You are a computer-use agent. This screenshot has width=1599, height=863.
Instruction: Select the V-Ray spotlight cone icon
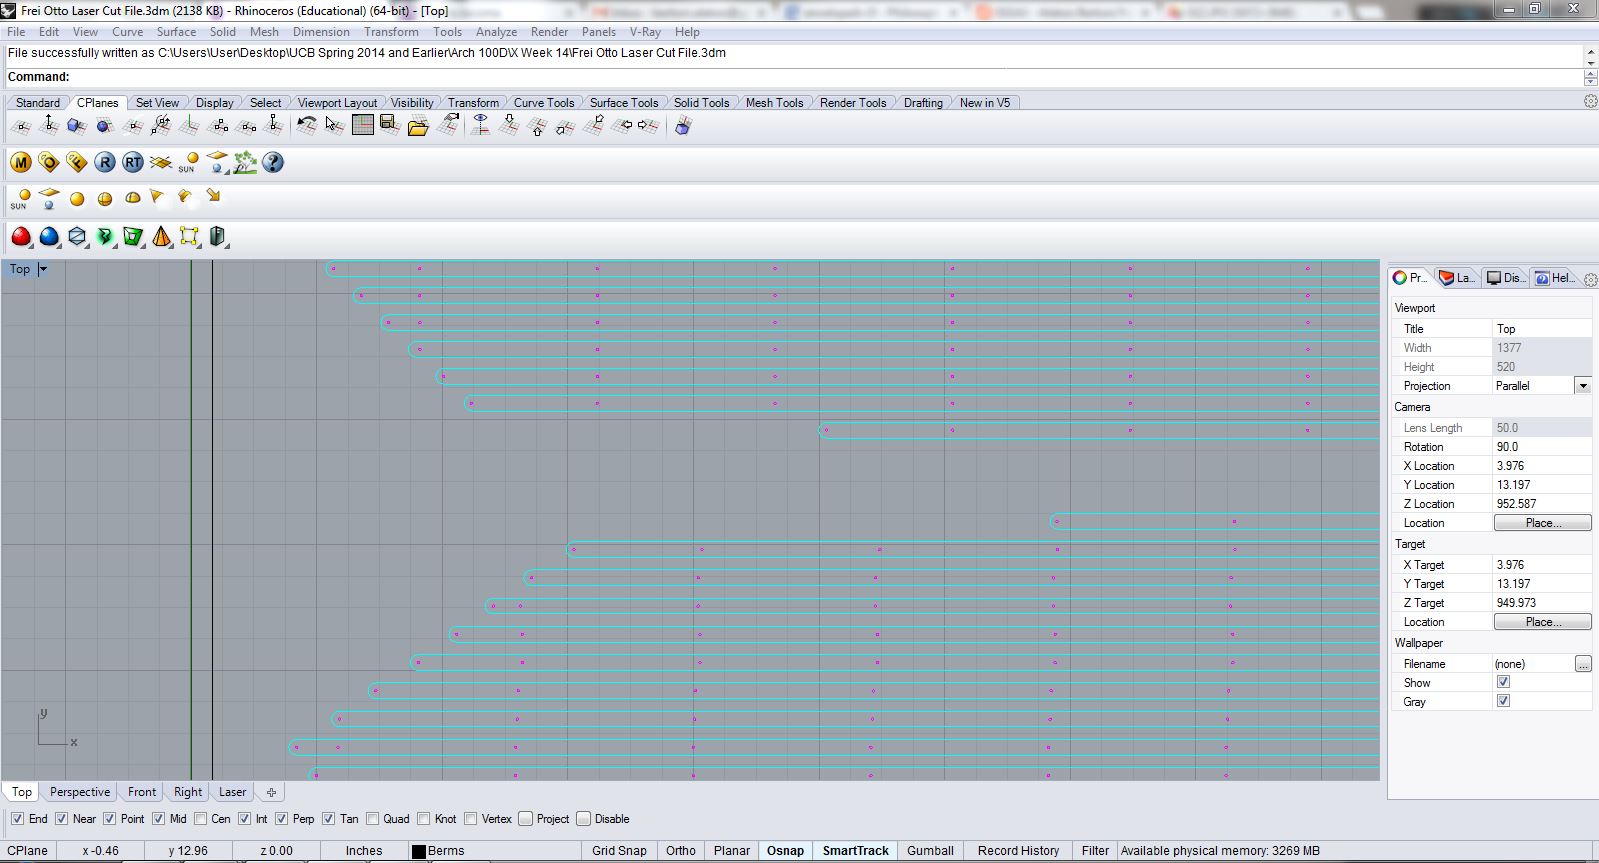(x=157, y=198)
